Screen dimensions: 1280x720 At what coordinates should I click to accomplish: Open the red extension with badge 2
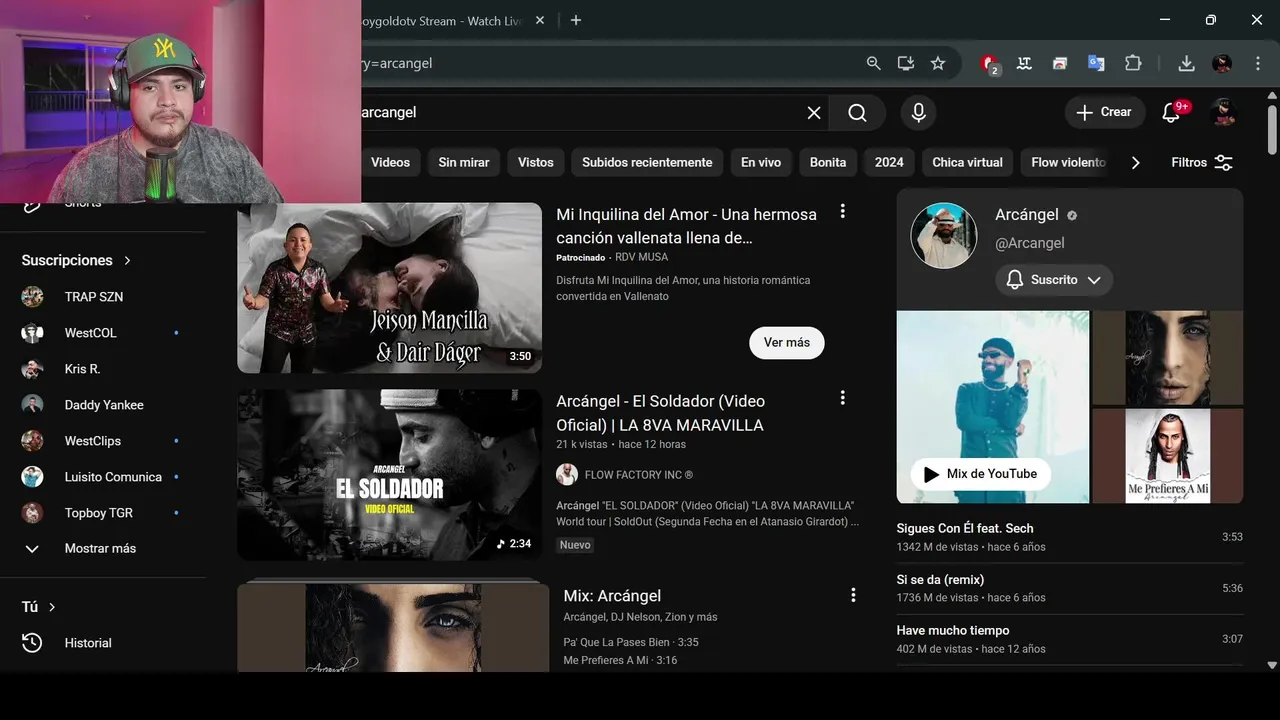click(x=990, y=64)
